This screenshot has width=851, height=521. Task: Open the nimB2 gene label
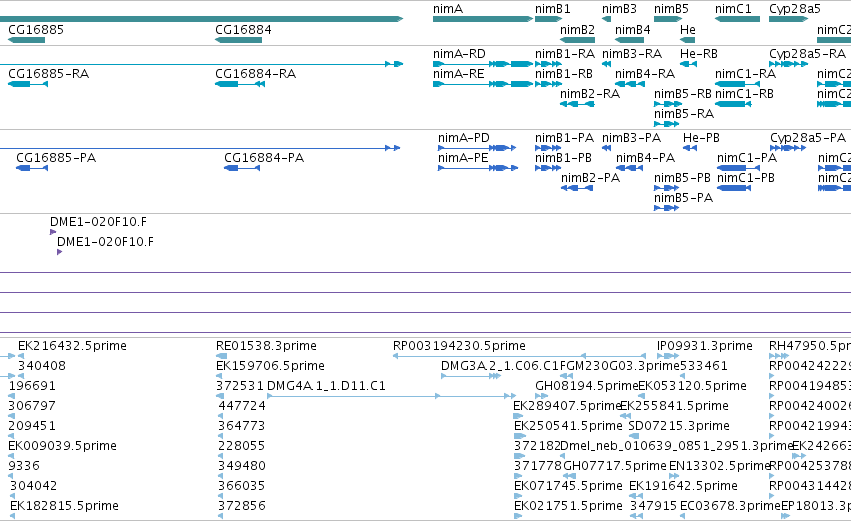point(577,30)
